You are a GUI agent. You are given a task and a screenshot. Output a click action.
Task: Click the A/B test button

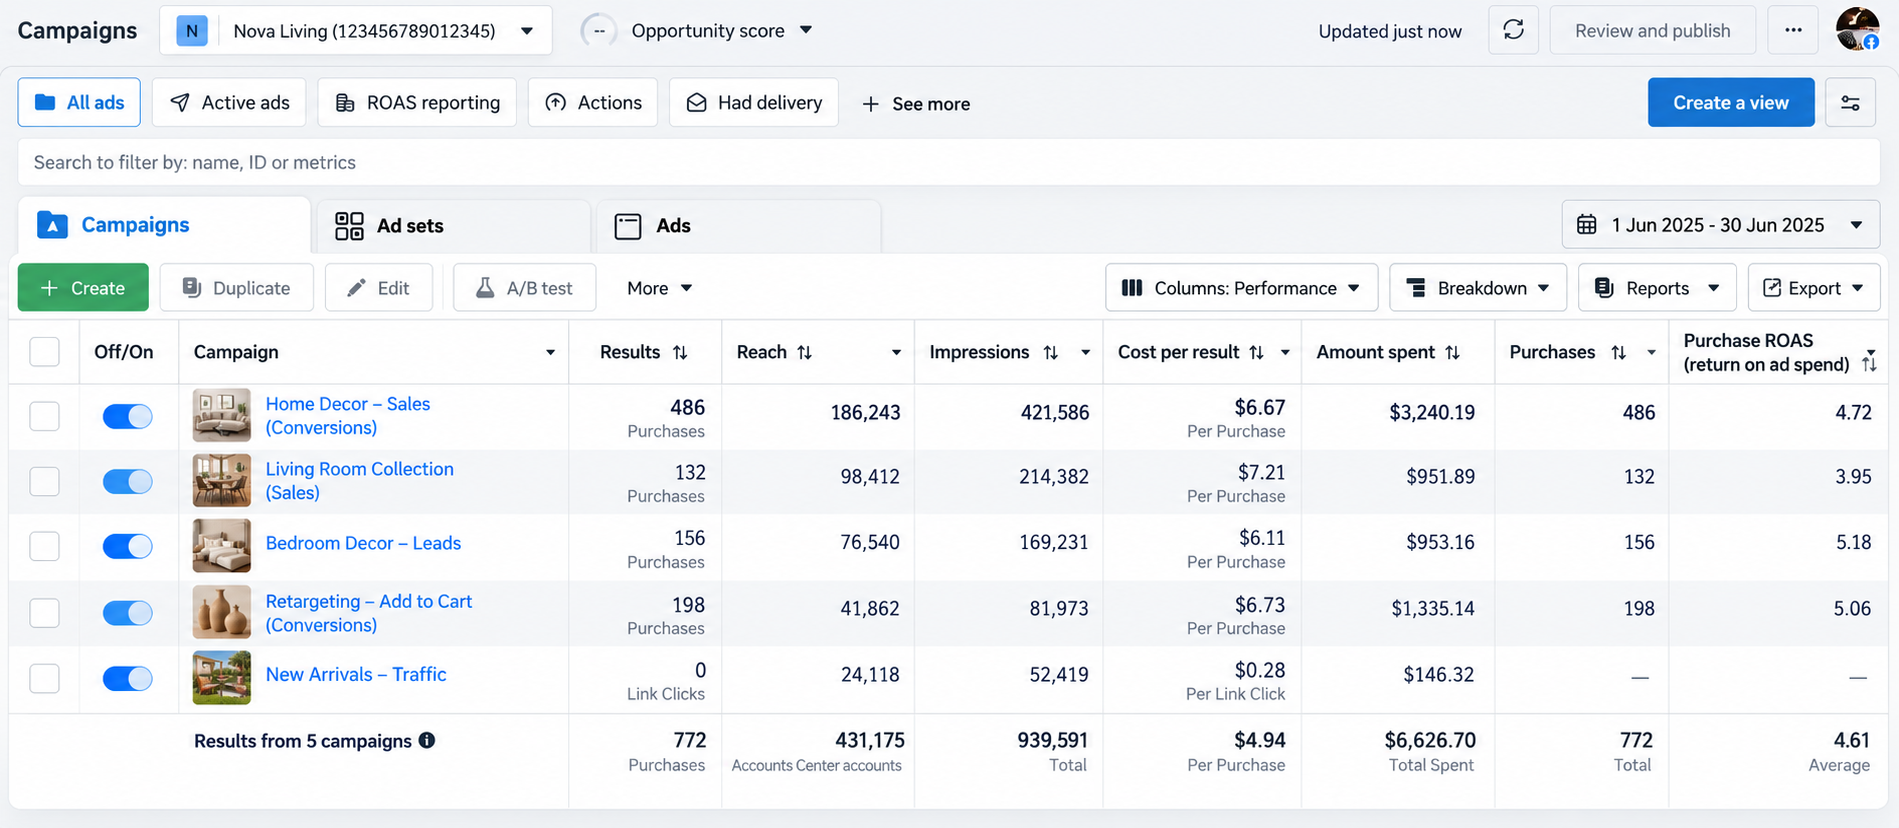[x=525, y=288]
